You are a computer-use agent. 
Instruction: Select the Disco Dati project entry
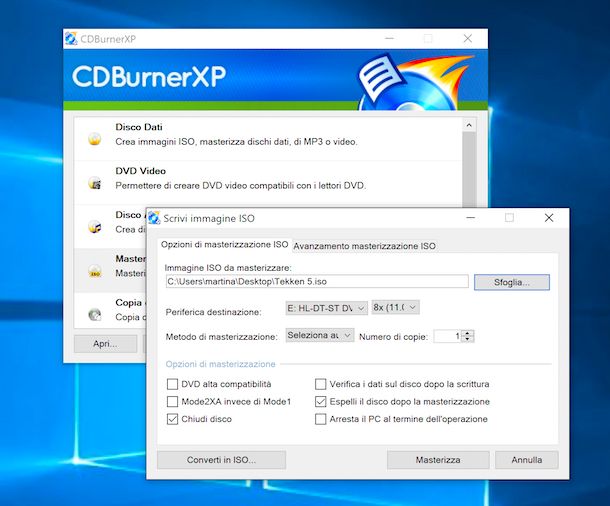coord(268,138)
